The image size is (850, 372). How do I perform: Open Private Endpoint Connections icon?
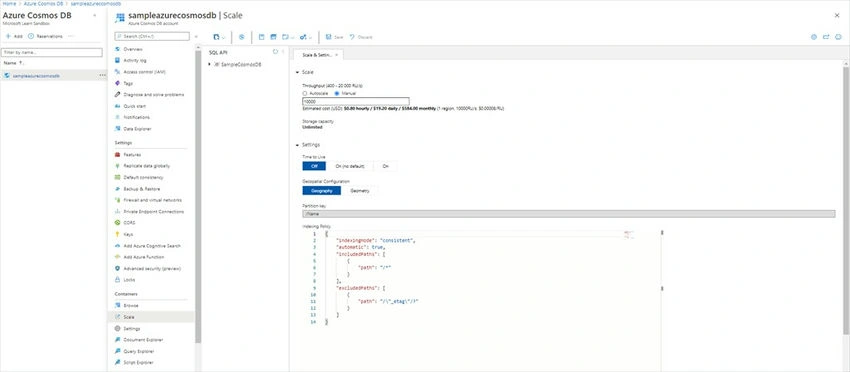coord(118,211)
